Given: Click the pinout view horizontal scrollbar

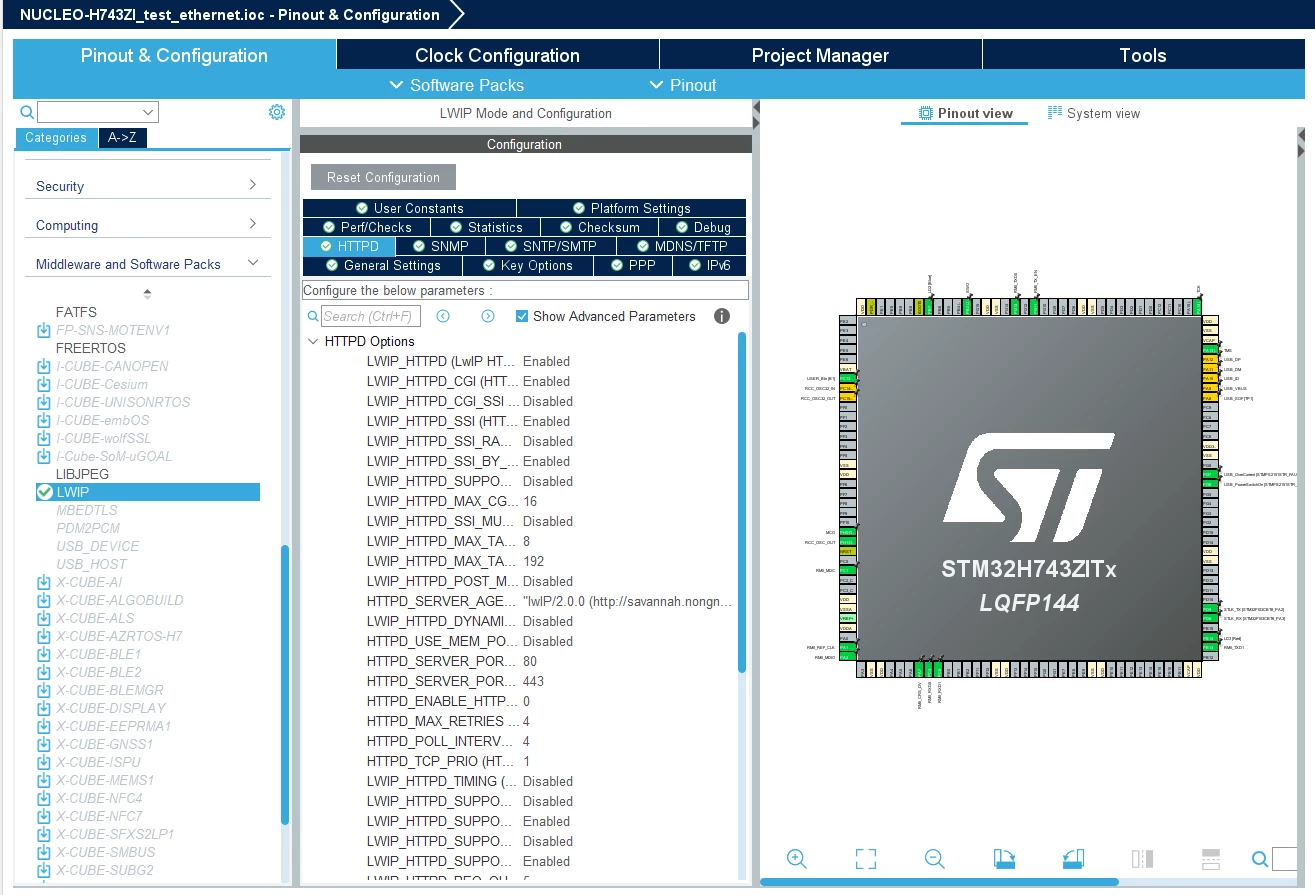Looking at the screenshot, I should pos(939,882).
